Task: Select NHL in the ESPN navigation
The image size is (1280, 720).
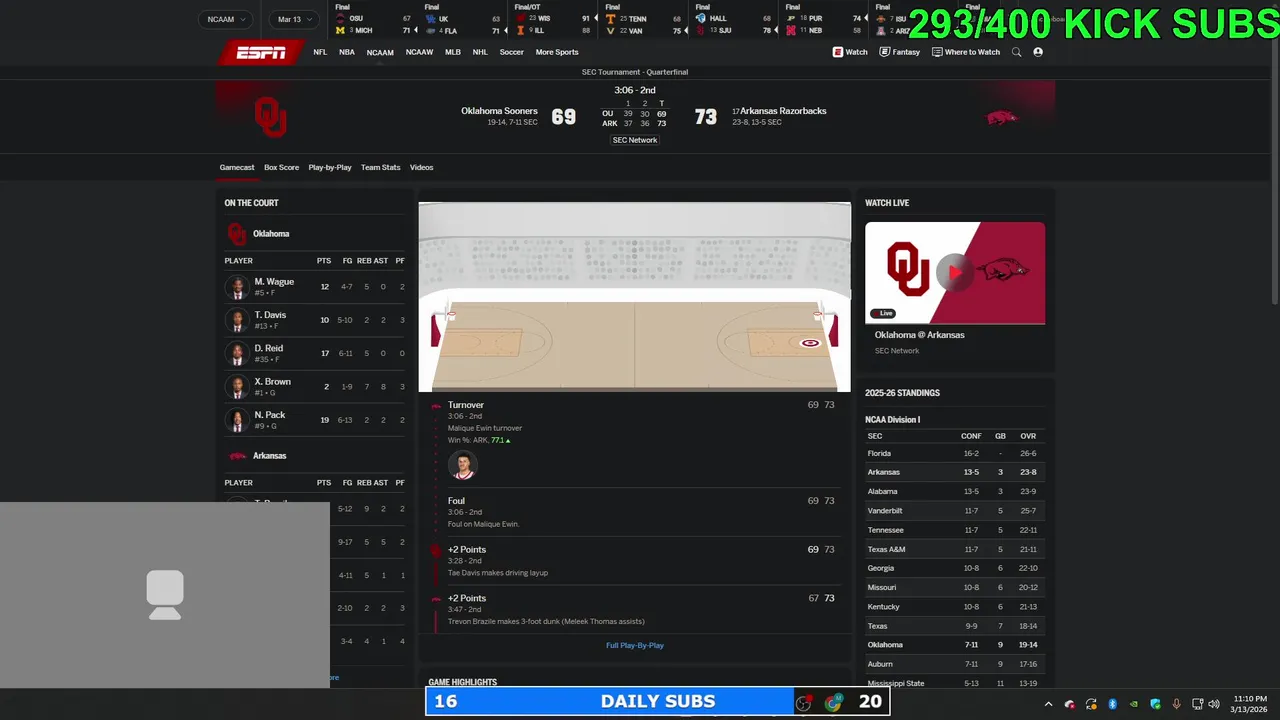Action: coord(480,52)
